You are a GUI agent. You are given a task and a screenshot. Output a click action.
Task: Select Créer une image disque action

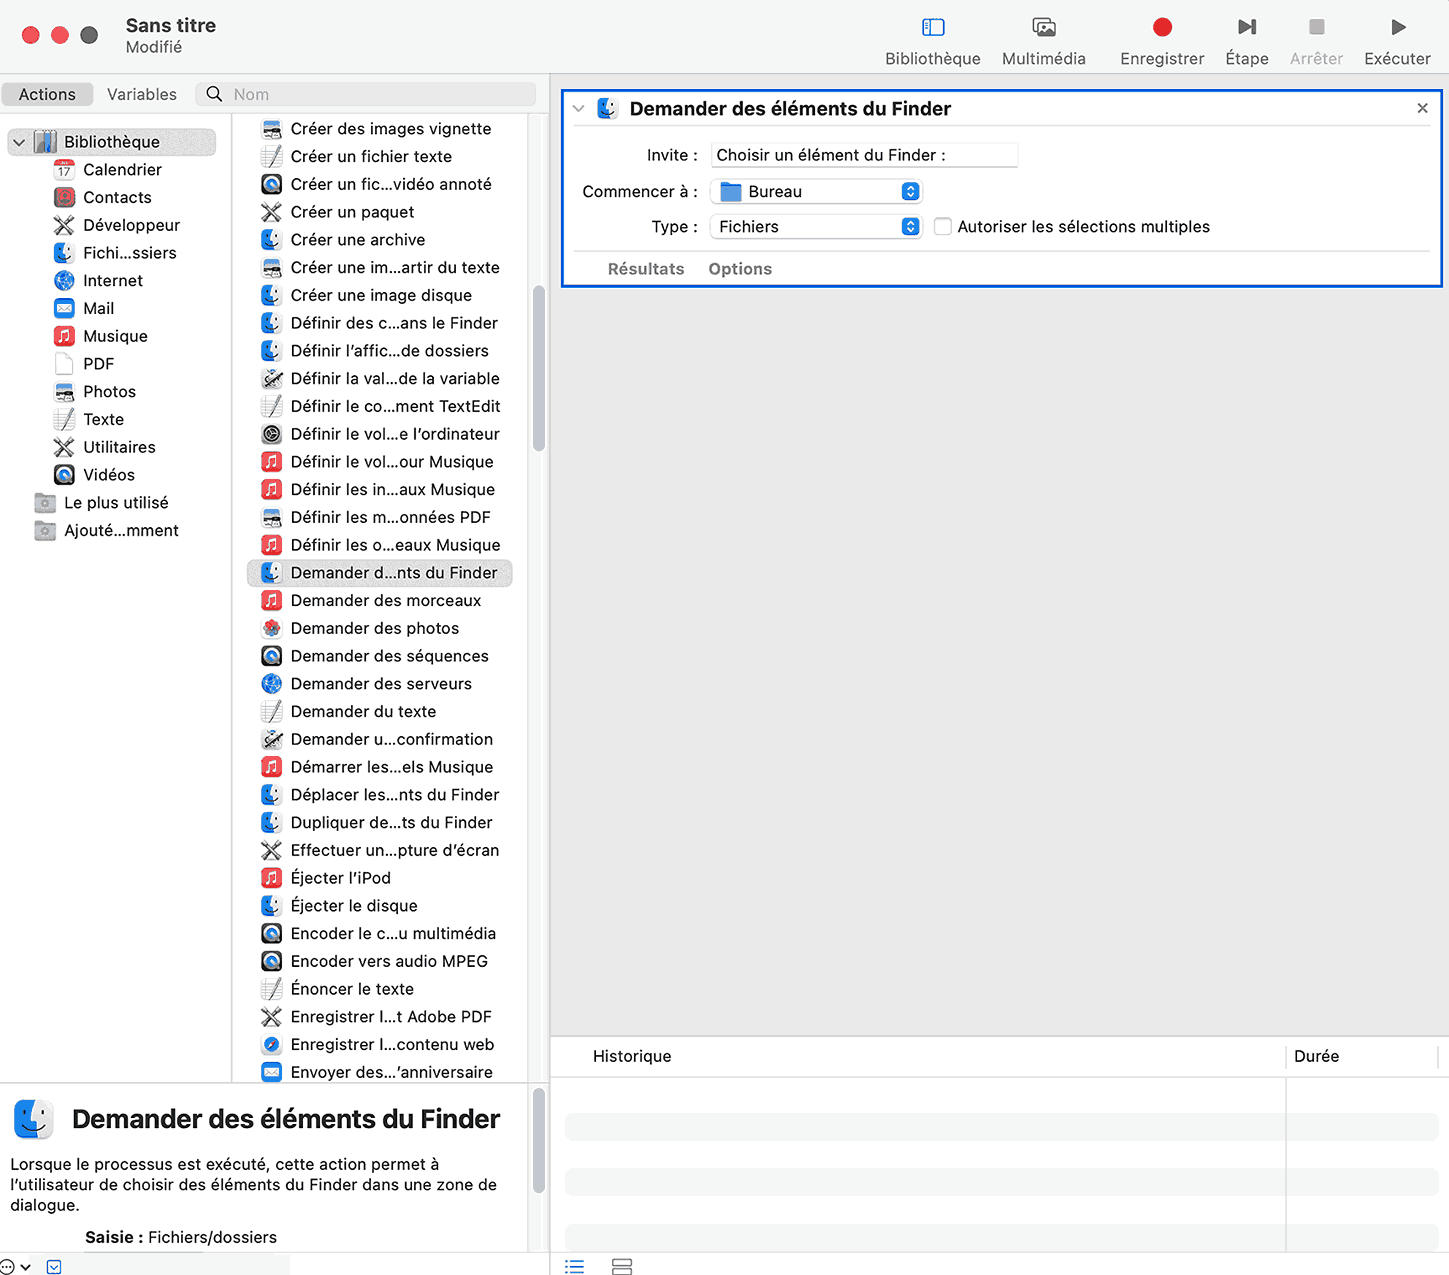click(x=381, y=296)
